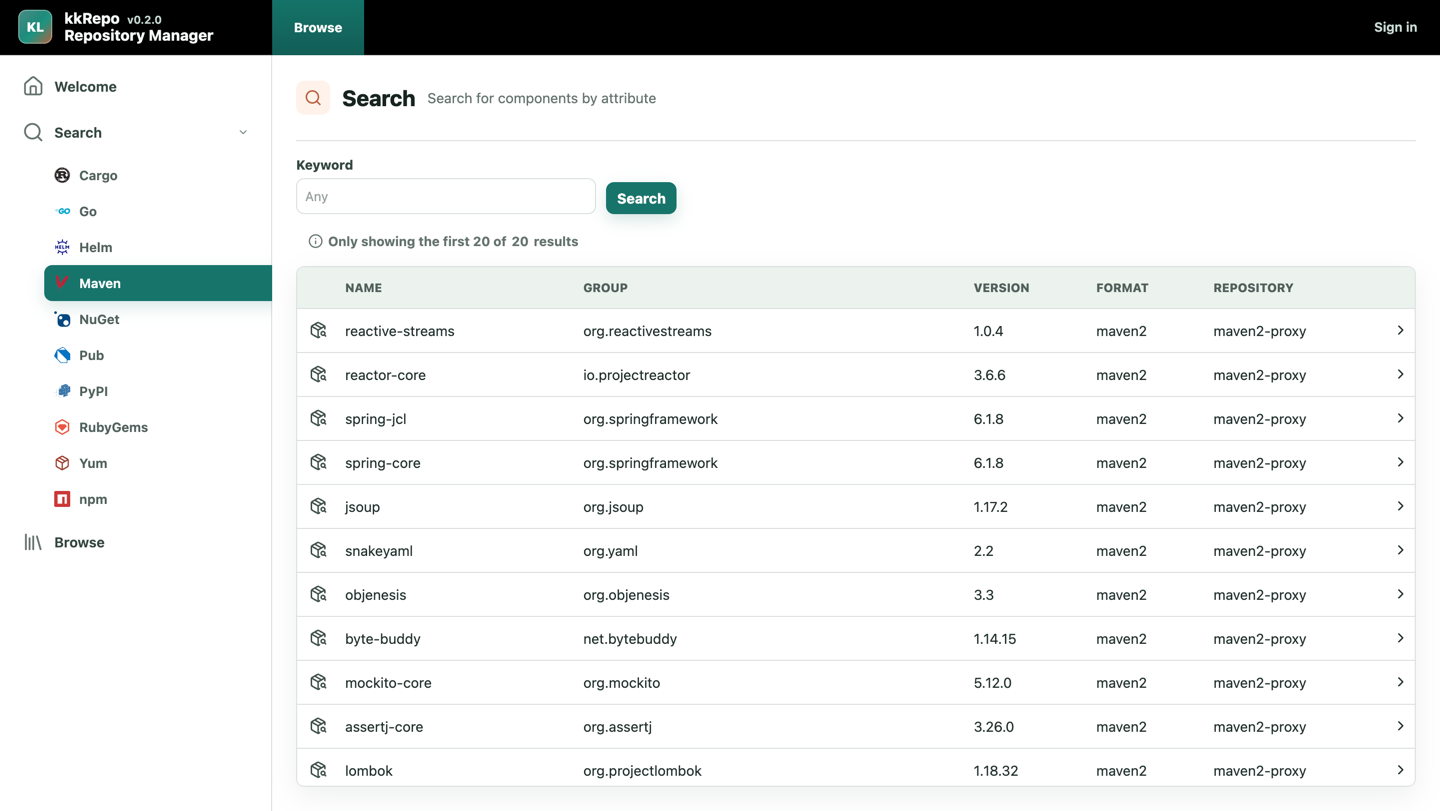Select NuGet search in sidebar
The height and width of the screenshot is (811, 1440).
(158, 319)
